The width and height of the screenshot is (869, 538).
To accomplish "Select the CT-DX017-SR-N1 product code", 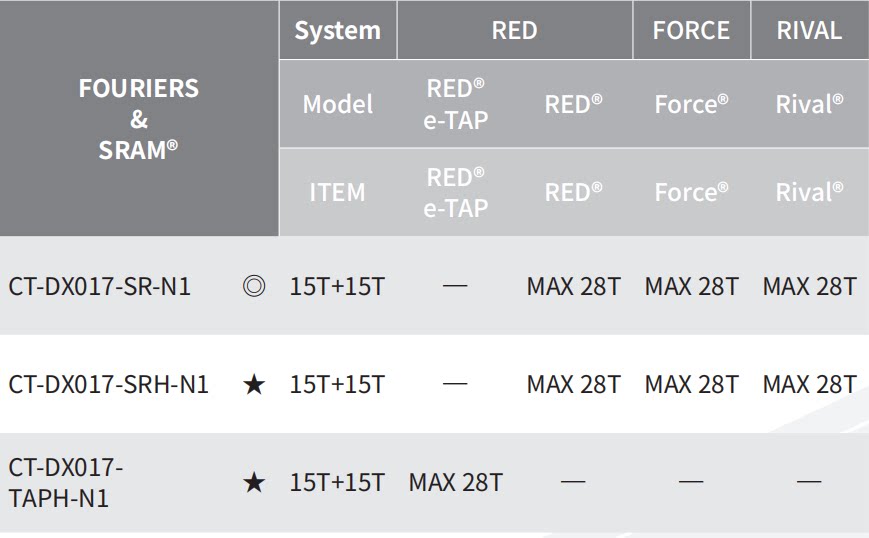I will (100, 287).
